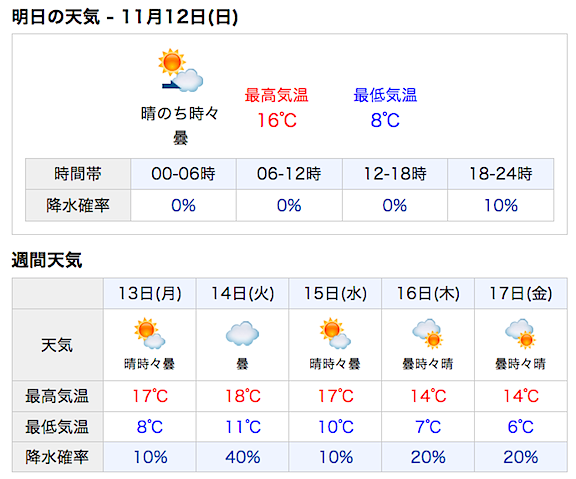This screenshot has width=576, height=479.
Task: Click the 16℃ high temperature for tomorrow
Action: coord(277,120)
